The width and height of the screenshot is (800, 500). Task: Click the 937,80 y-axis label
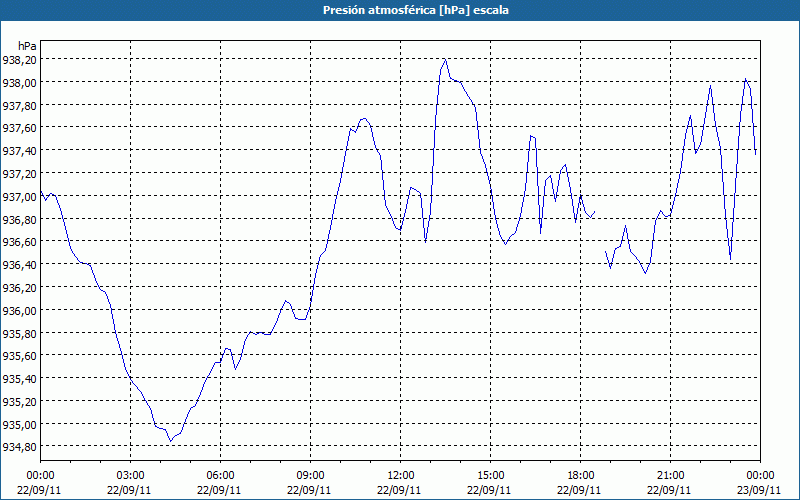pos(19,106)
